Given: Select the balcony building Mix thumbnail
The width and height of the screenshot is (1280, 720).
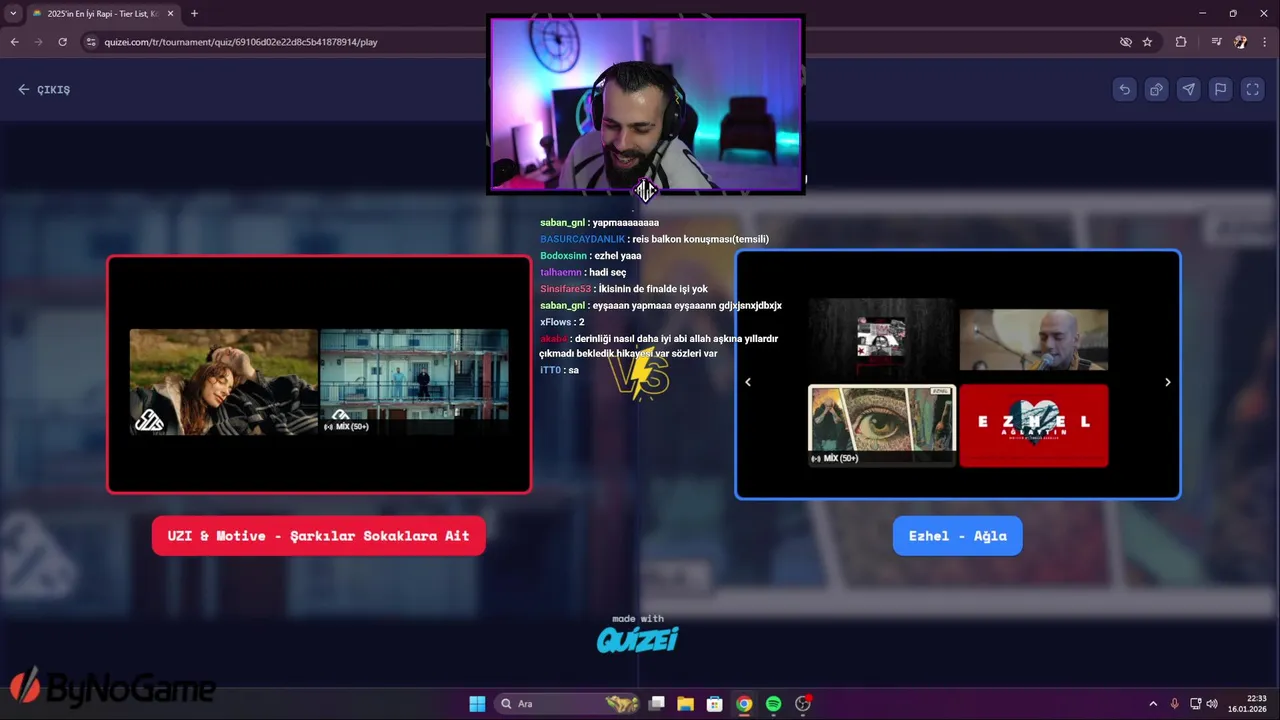Looking at the screenshot, I should 414,382.
